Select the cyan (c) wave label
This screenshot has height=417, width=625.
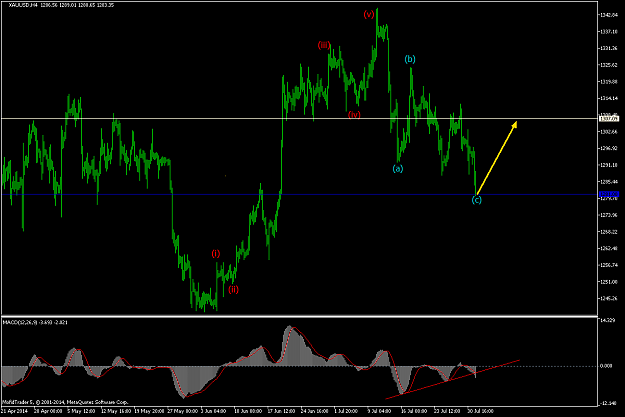click(477, 200)
